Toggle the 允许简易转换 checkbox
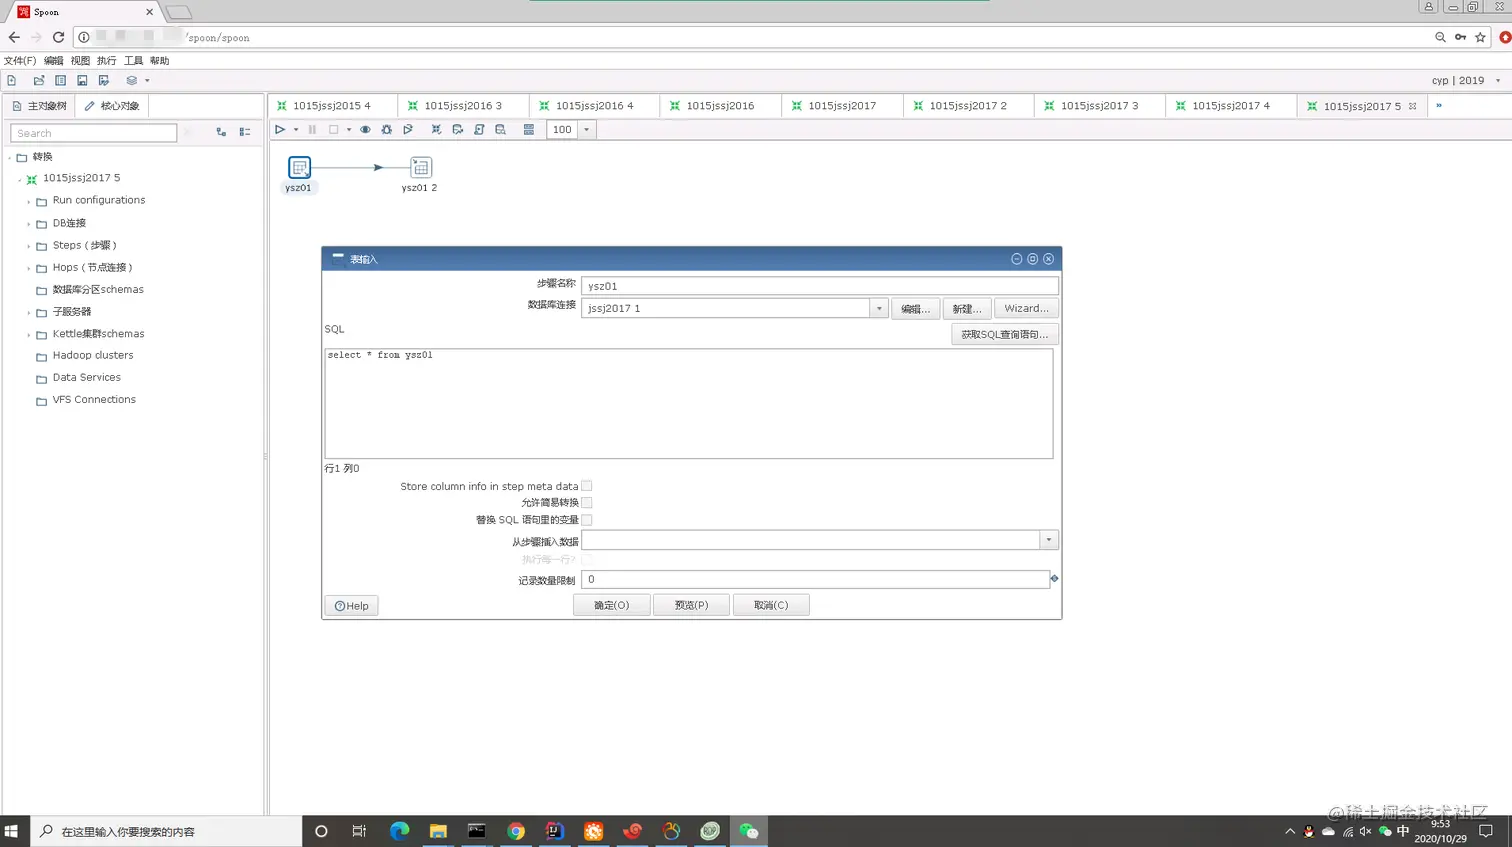Screen dimensions: 1512x847 coord(587,503)
